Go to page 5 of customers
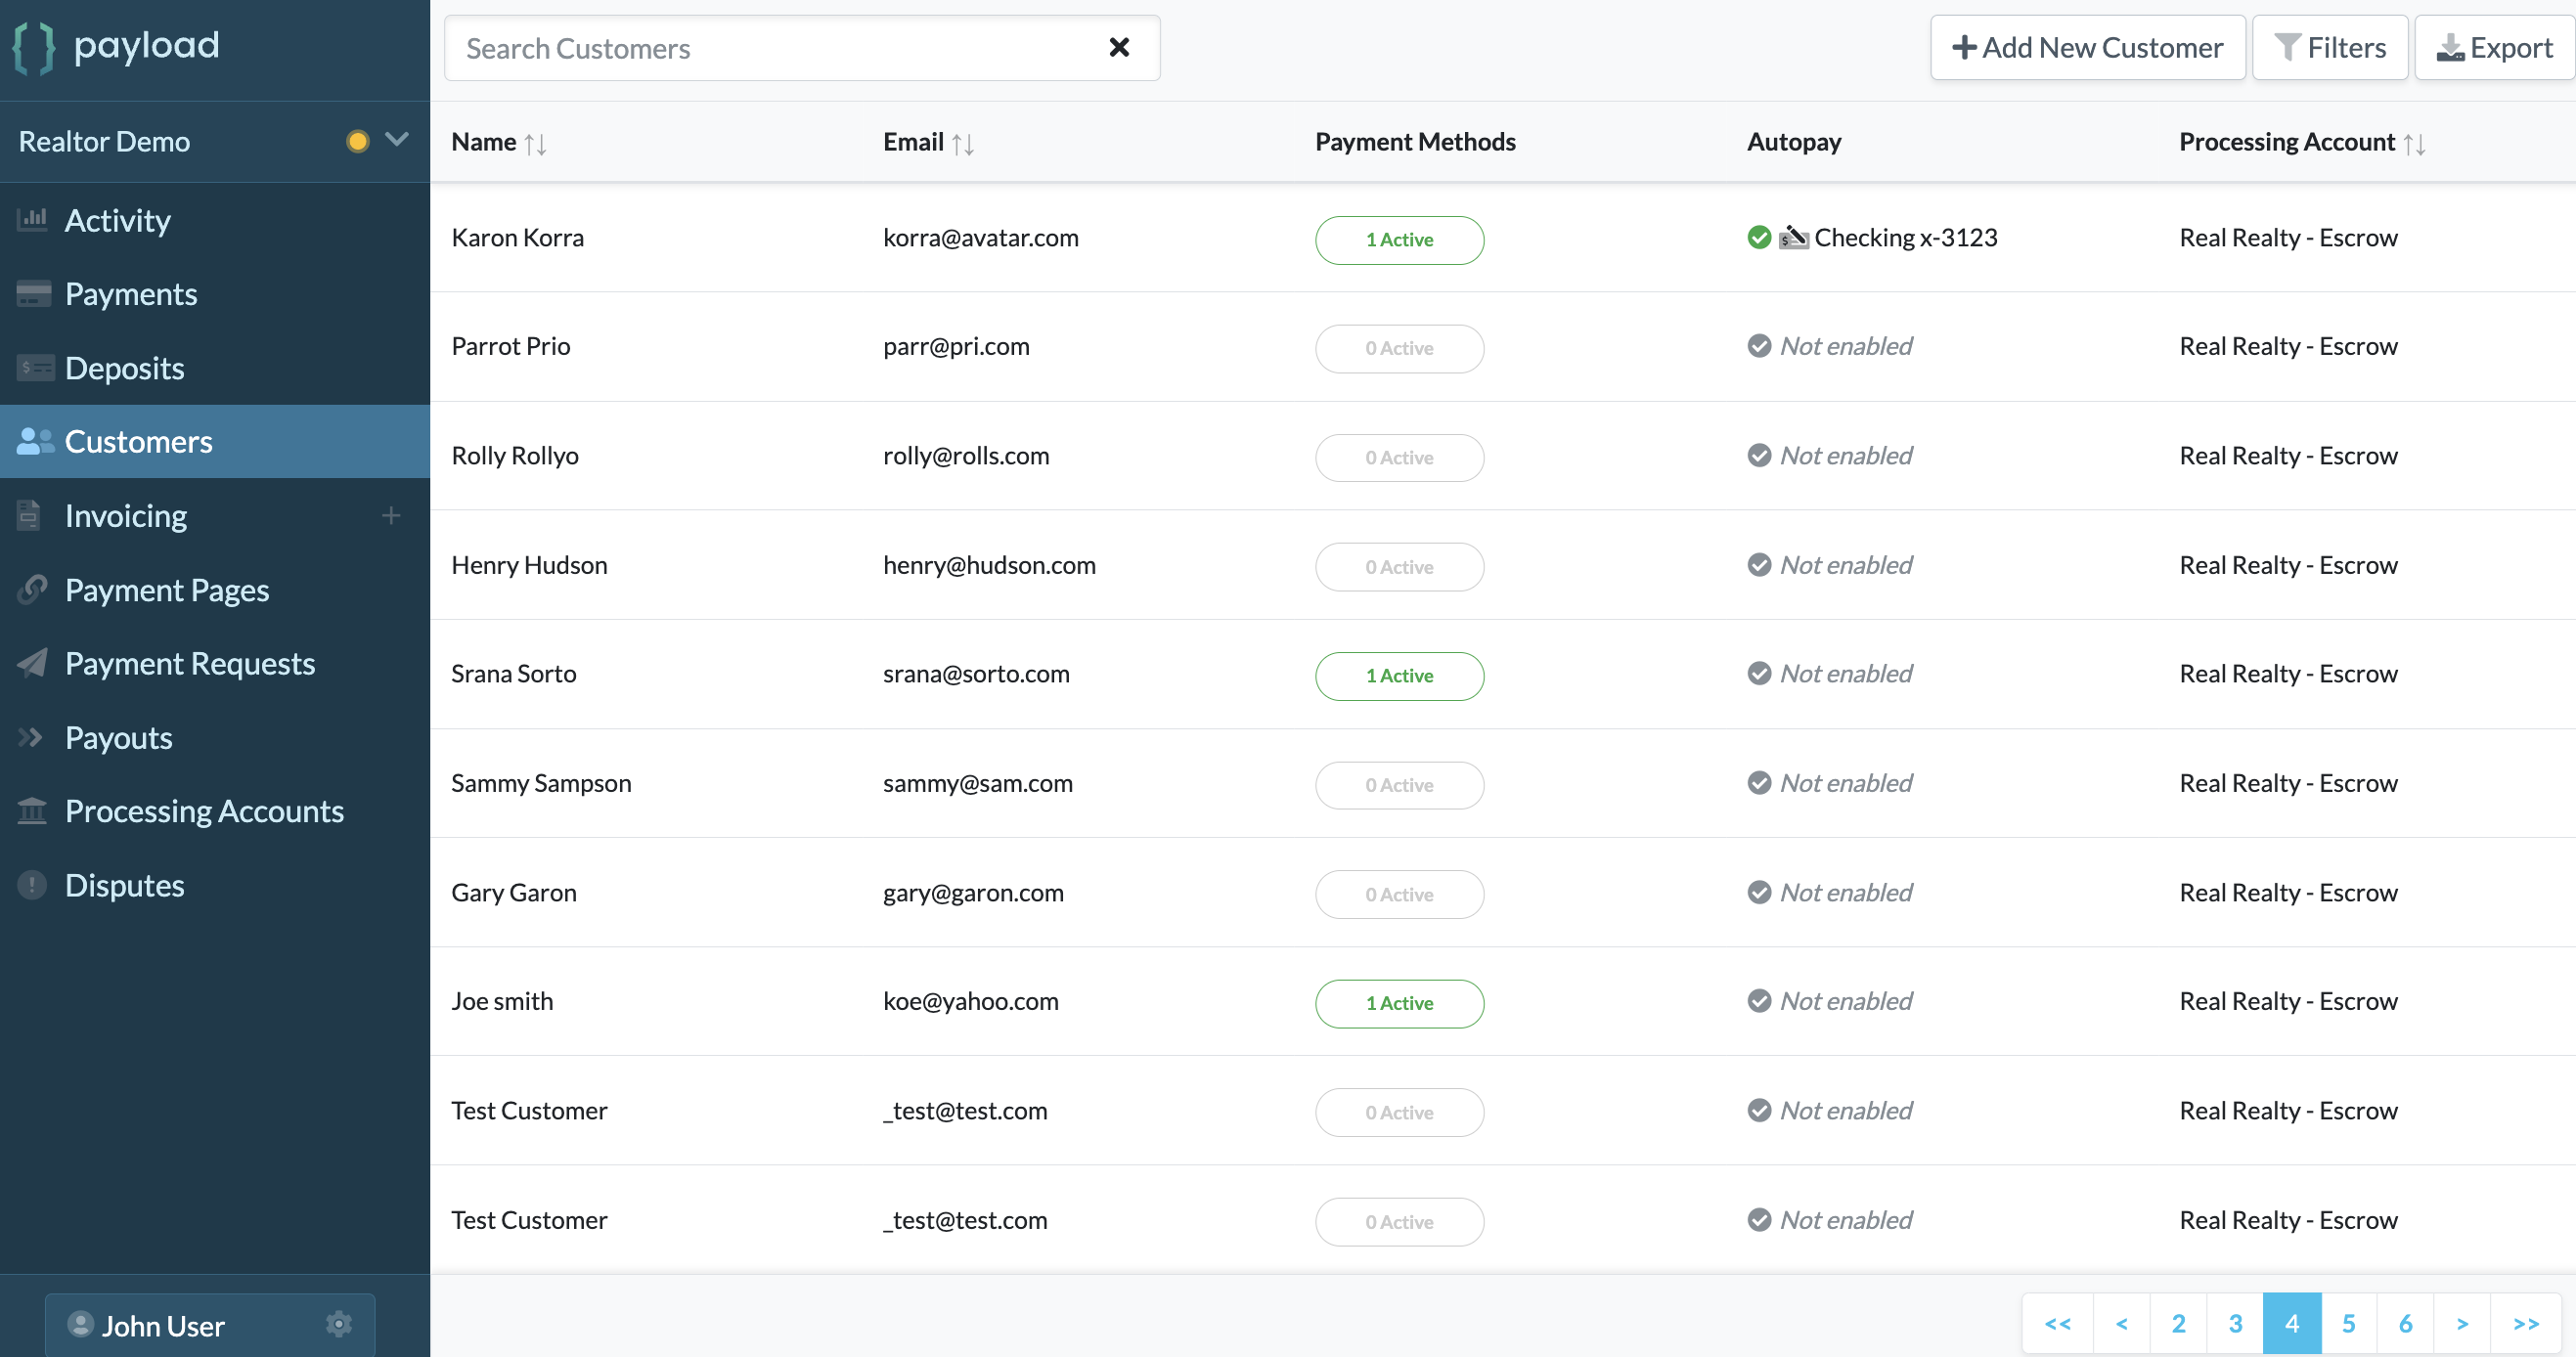2576x1357 pixels. (2348, 1323)
